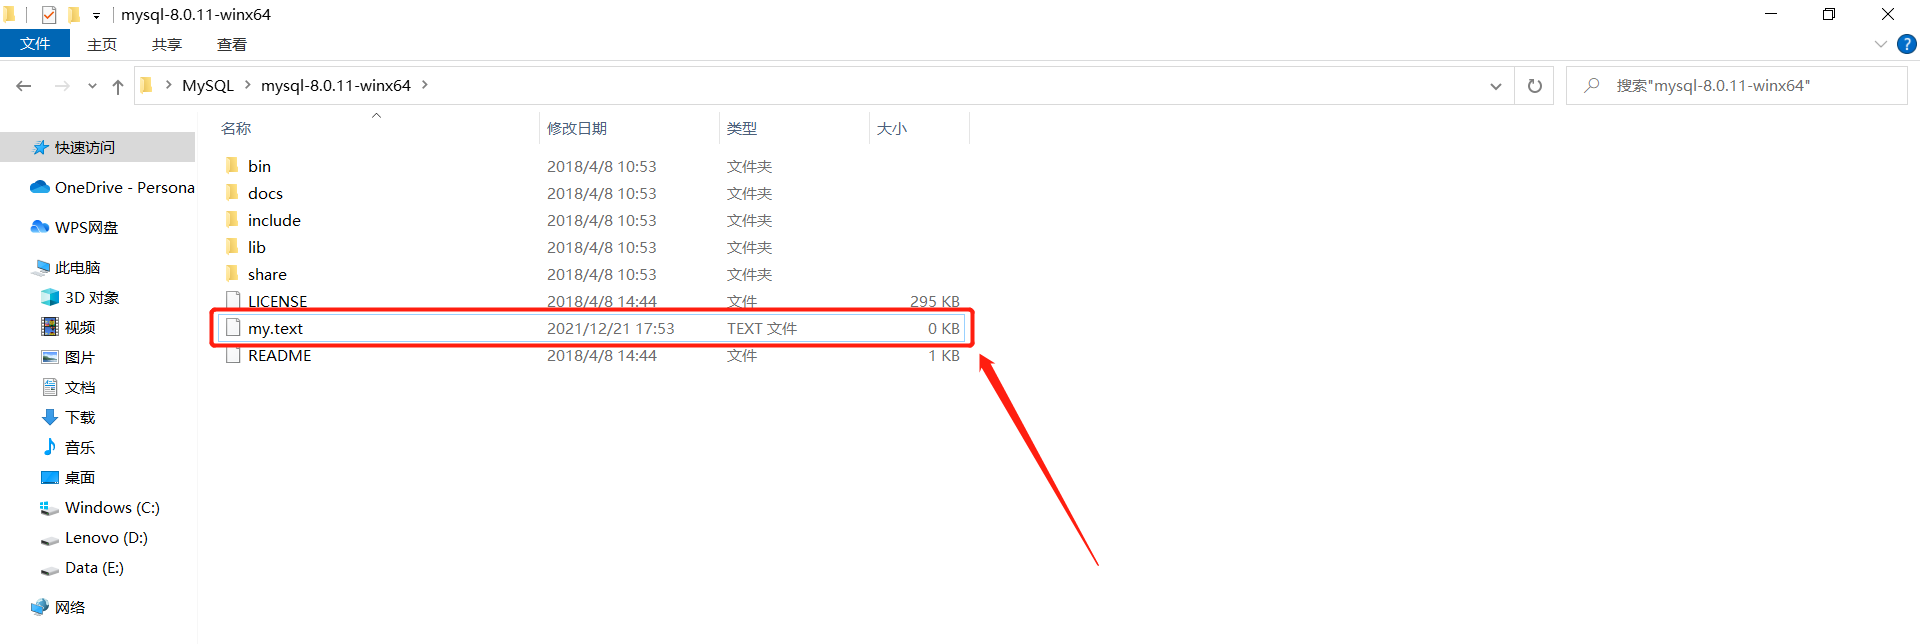
Task: Open Lenovo (D:) drive icon
Action: coord(49,539)
